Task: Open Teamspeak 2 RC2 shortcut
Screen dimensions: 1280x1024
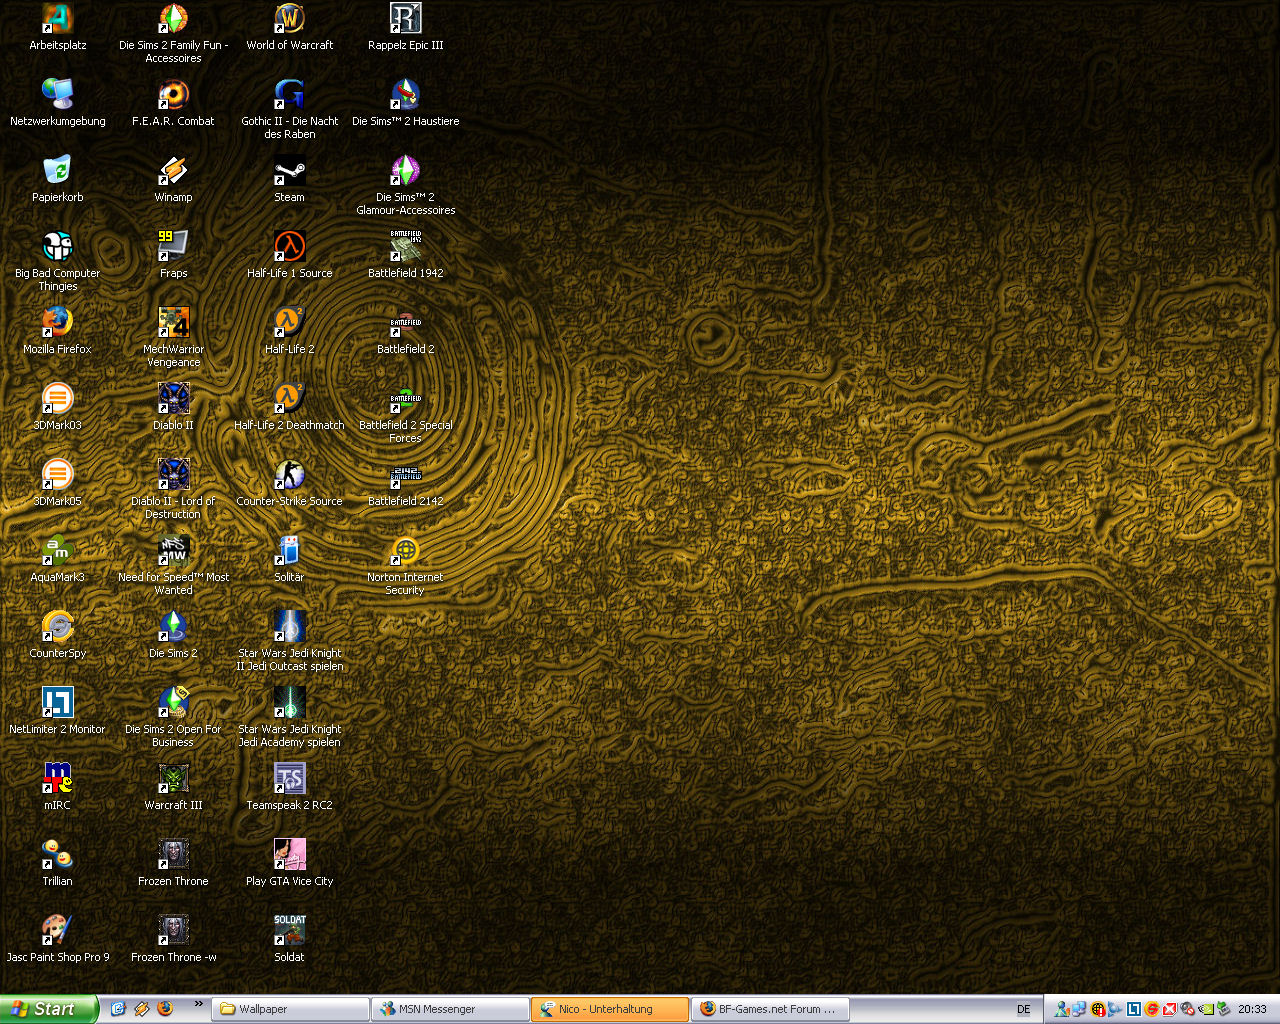Action: pos(290,787)
